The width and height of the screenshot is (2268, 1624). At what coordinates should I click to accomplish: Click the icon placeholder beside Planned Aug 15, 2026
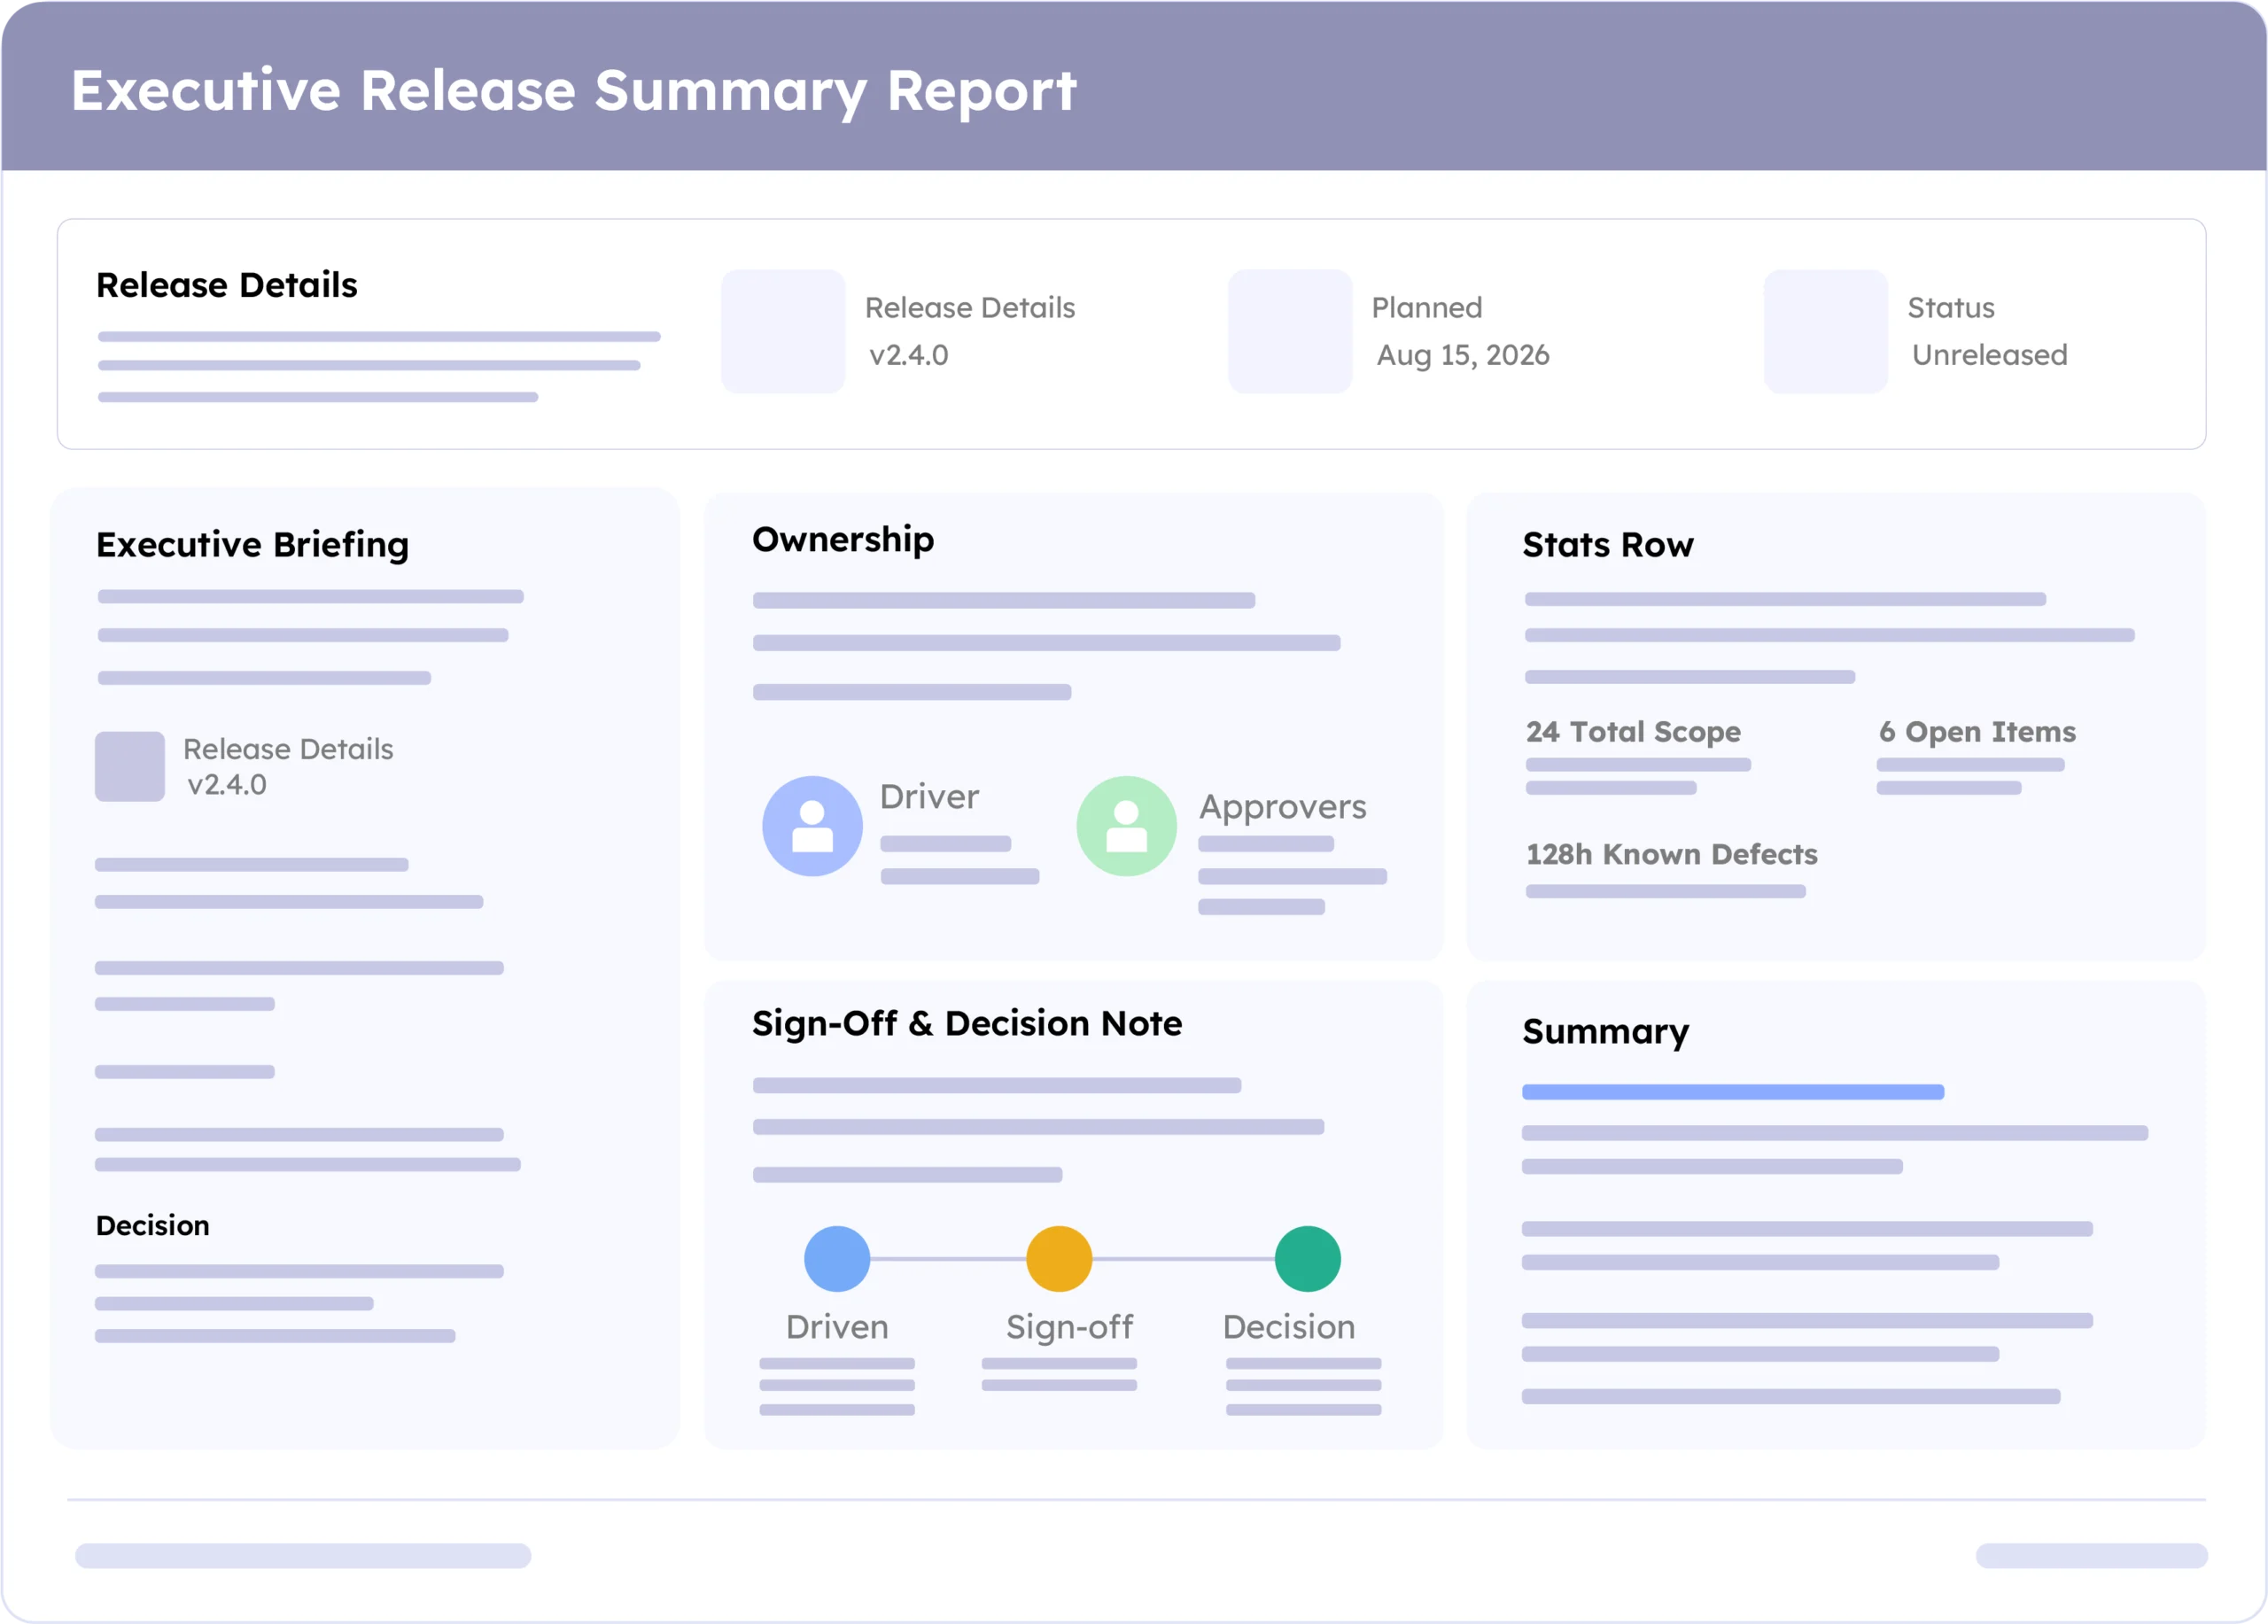click(x=1290, y=331)
